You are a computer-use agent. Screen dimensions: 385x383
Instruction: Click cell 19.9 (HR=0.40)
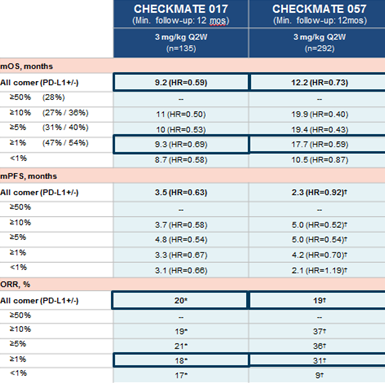(x=317, y=114)
